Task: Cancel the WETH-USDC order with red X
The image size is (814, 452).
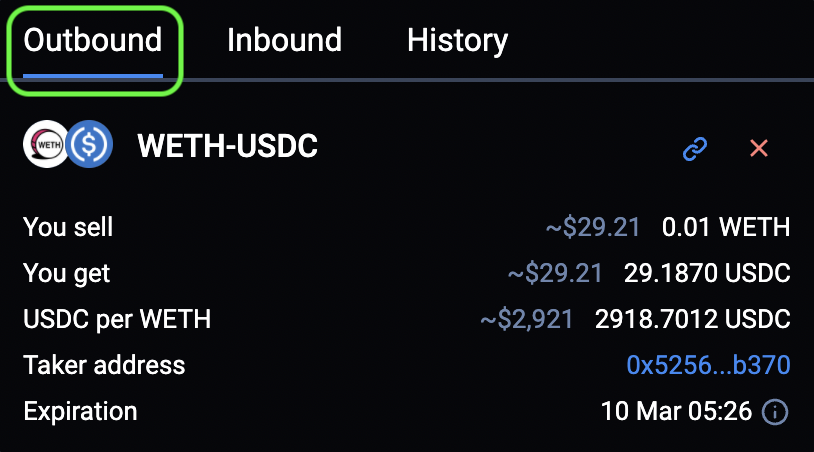Action: point(759,148)
